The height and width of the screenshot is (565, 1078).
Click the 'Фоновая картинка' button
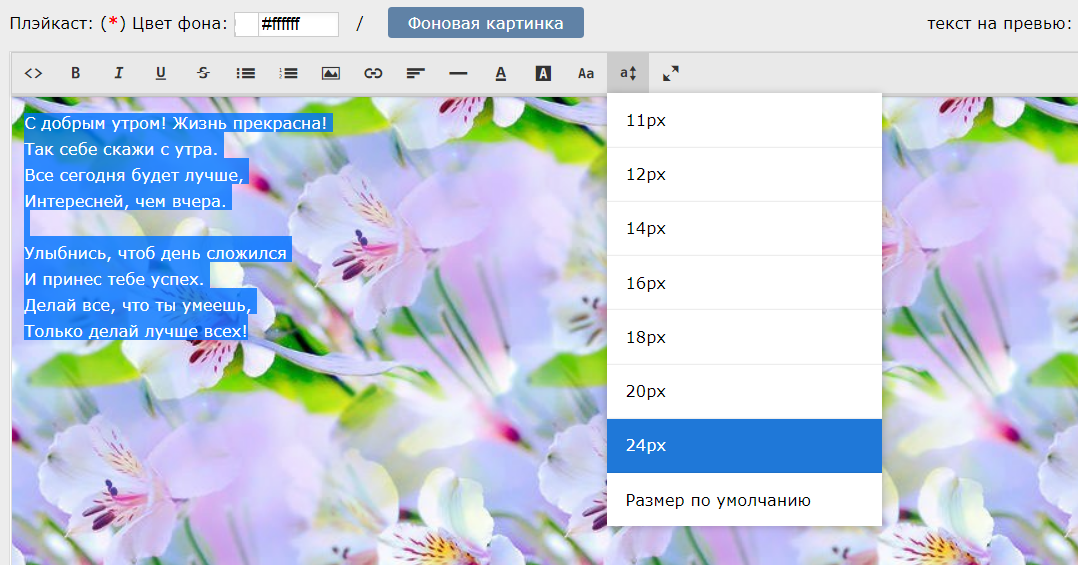(485, 23)
